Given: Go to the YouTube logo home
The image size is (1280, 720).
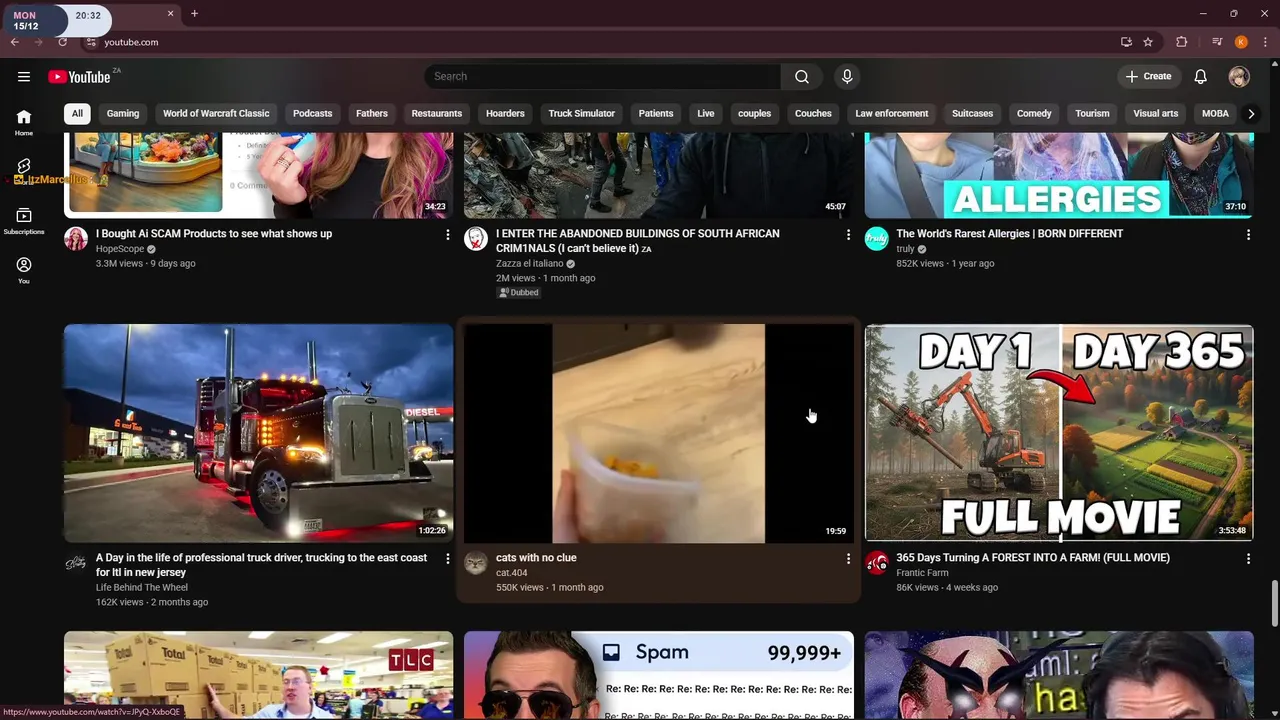Looking at the screenshot, I should tap(79, 77).
